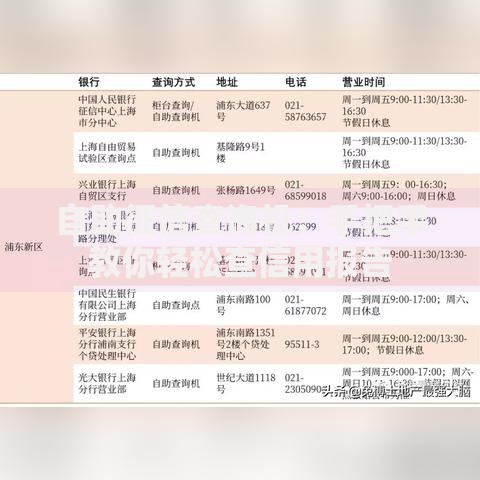The image size is (480, 480).
Task: Click phone number 021-61877072
Action: 305,305
